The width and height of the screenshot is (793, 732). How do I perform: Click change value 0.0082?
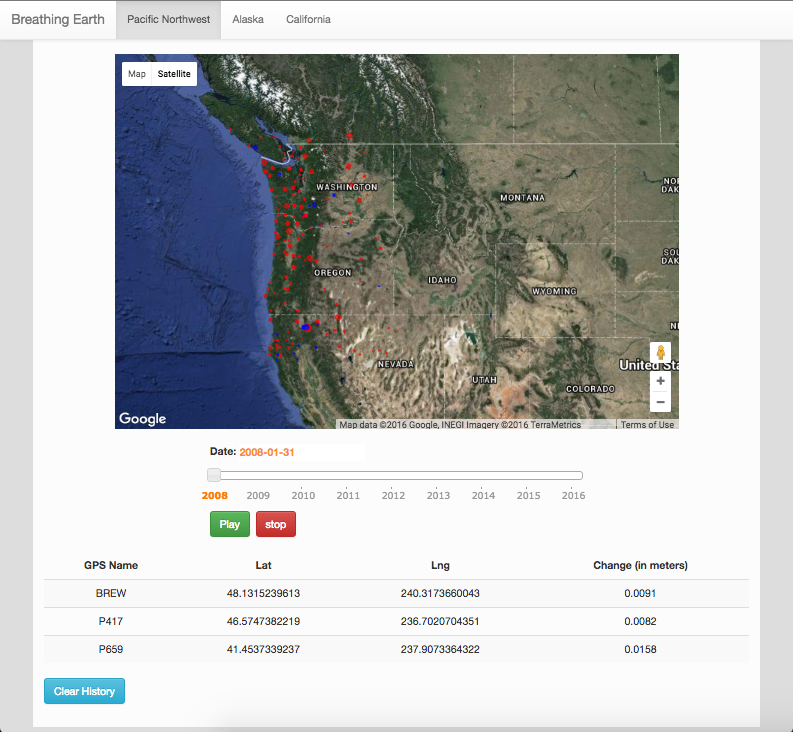point(640,621)
